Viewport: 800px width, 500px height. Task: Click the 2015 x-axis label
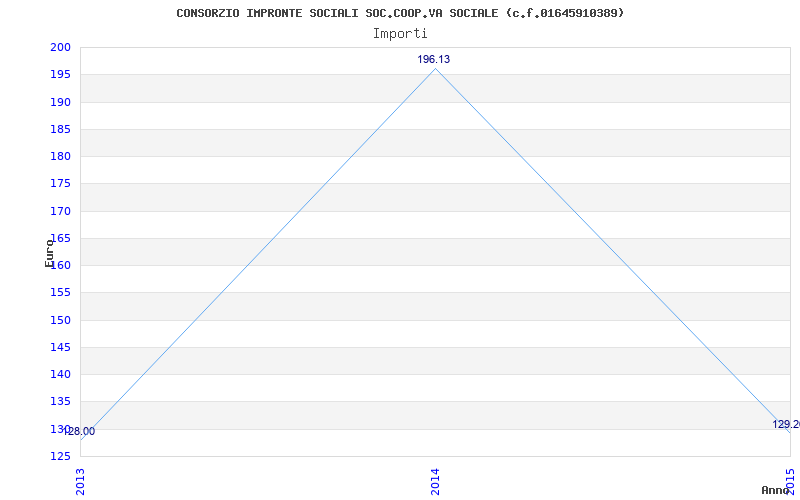(790, 480)
